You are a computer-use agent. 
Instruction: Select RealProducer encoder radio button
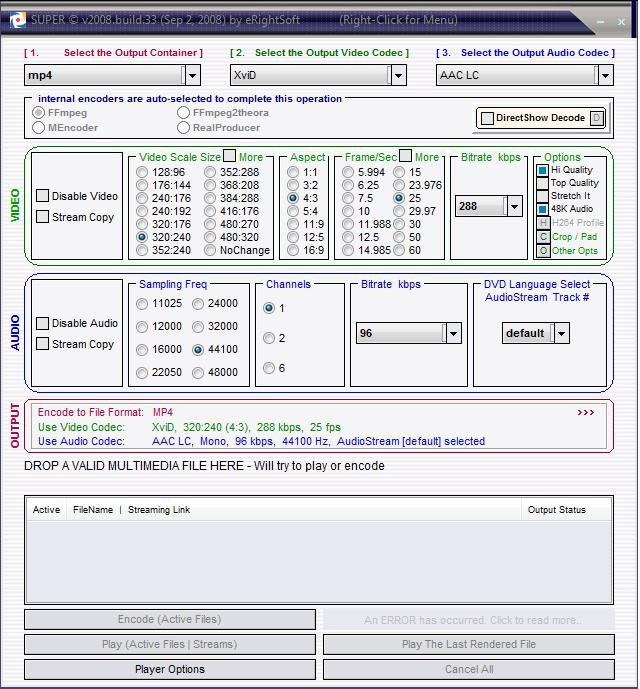(x=183, y=127)
